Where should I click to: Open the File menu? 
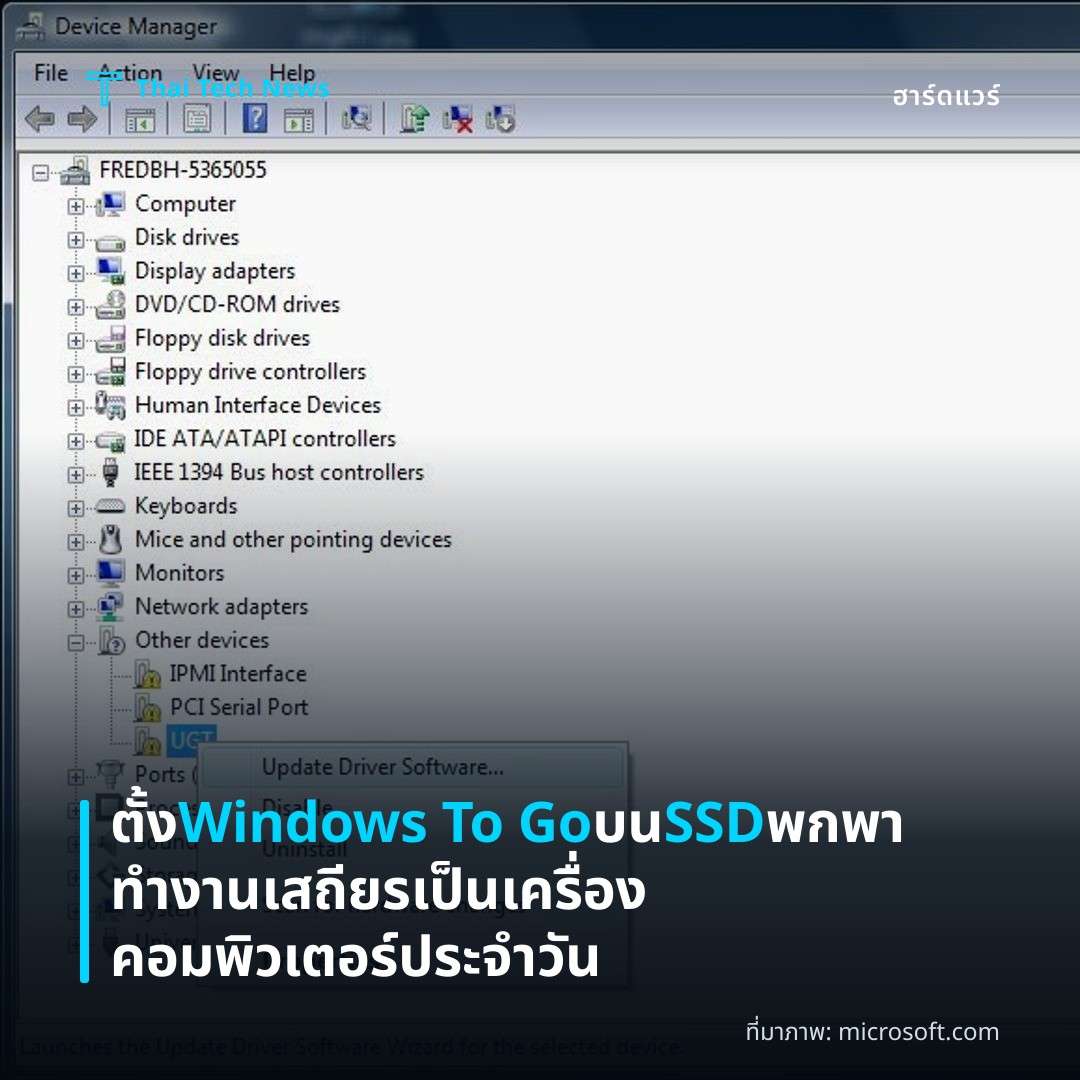(51, 72)
